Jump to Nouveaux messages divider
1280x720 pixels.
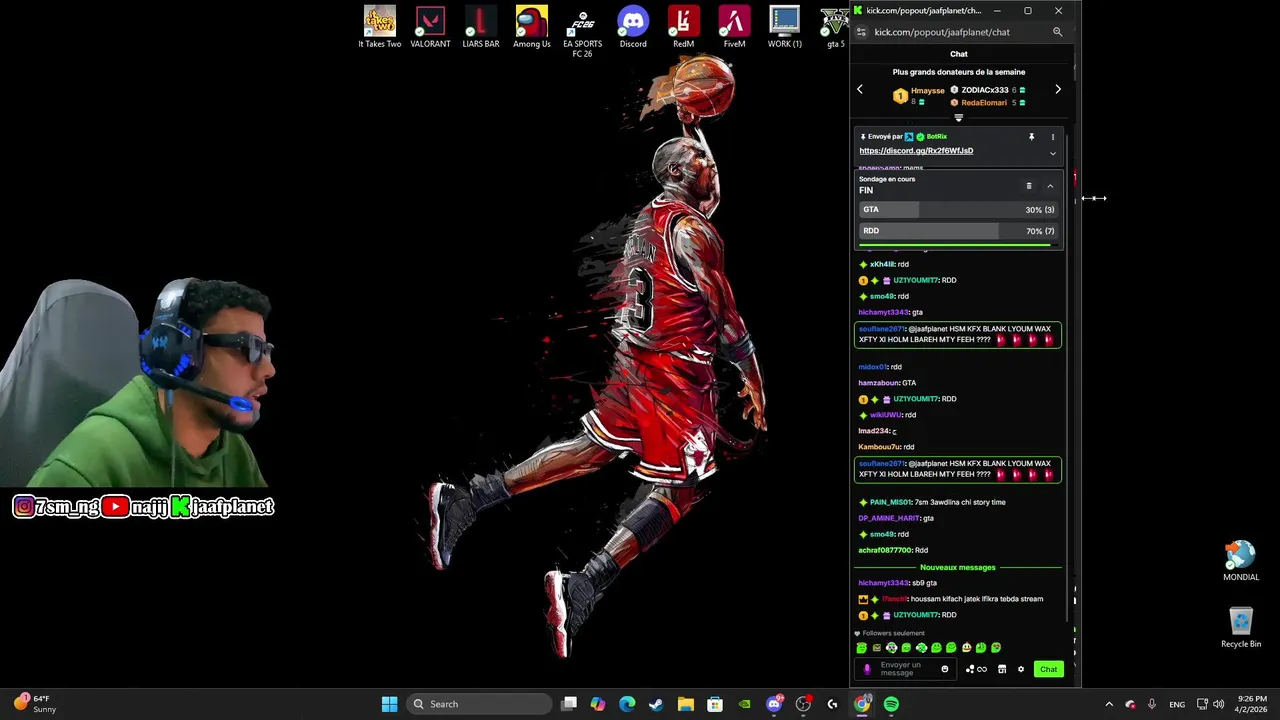[x=958, y=567]
